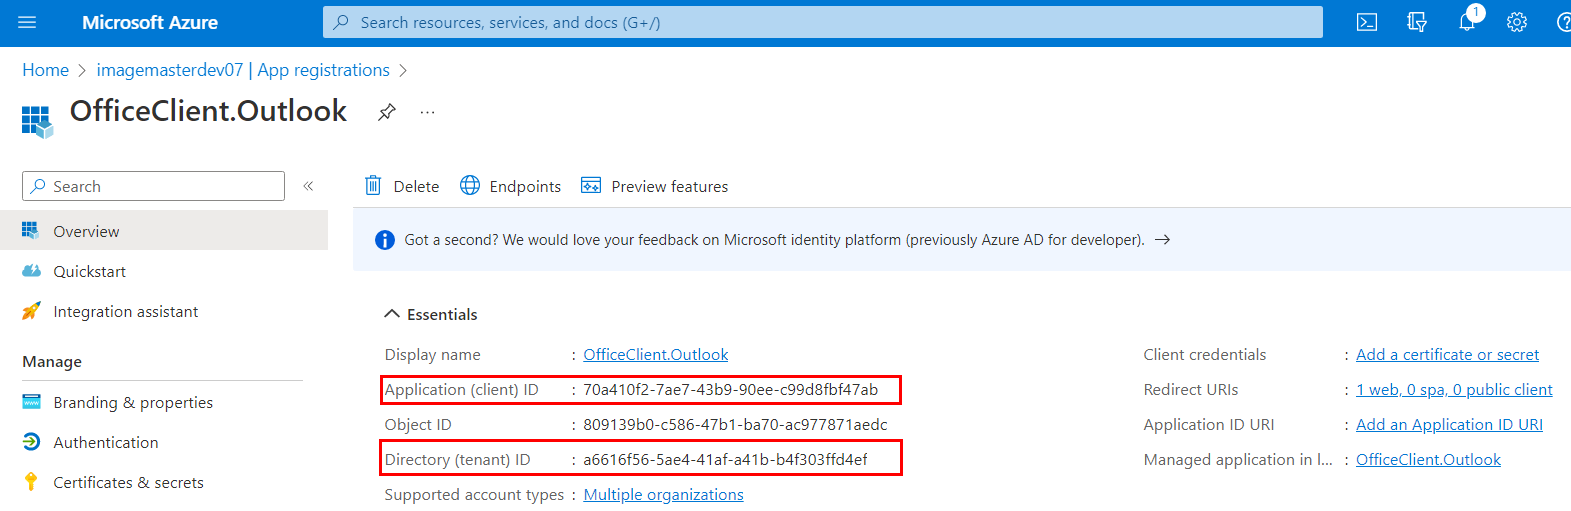Click the Supported account types label

point(474,495)
